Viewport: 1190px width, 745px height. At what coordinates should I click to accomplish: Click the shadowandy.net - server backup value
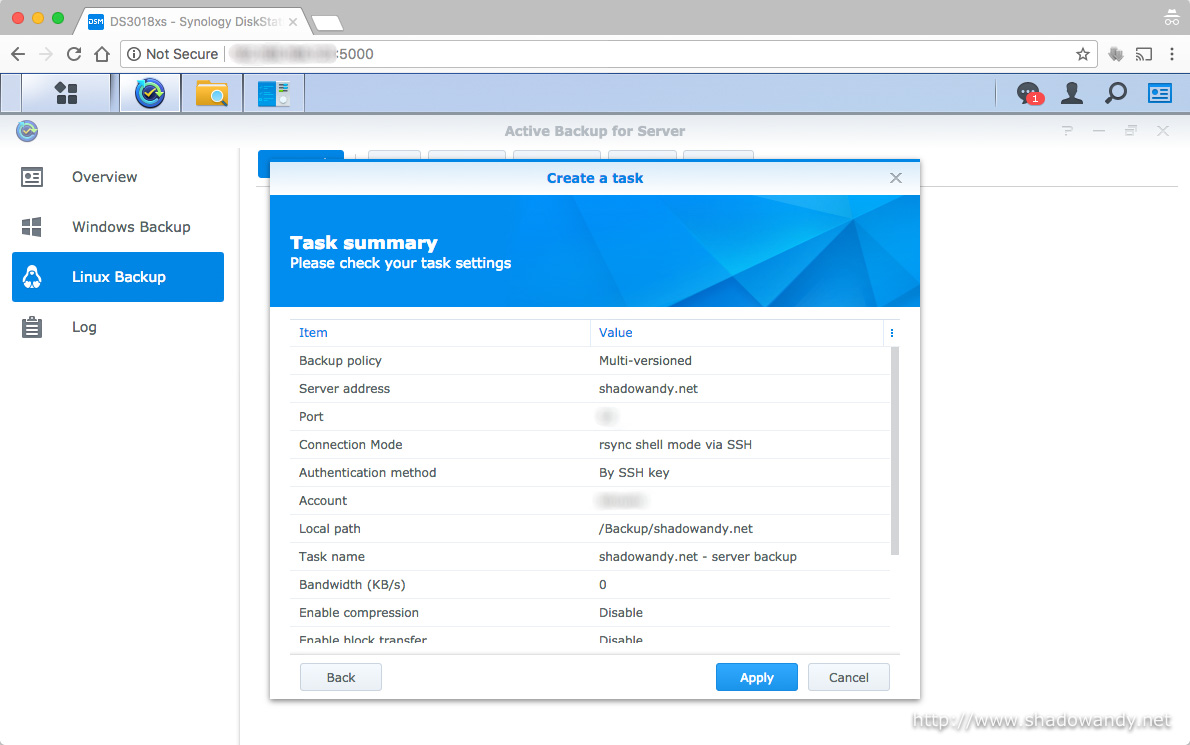click(x=697, y=558)
